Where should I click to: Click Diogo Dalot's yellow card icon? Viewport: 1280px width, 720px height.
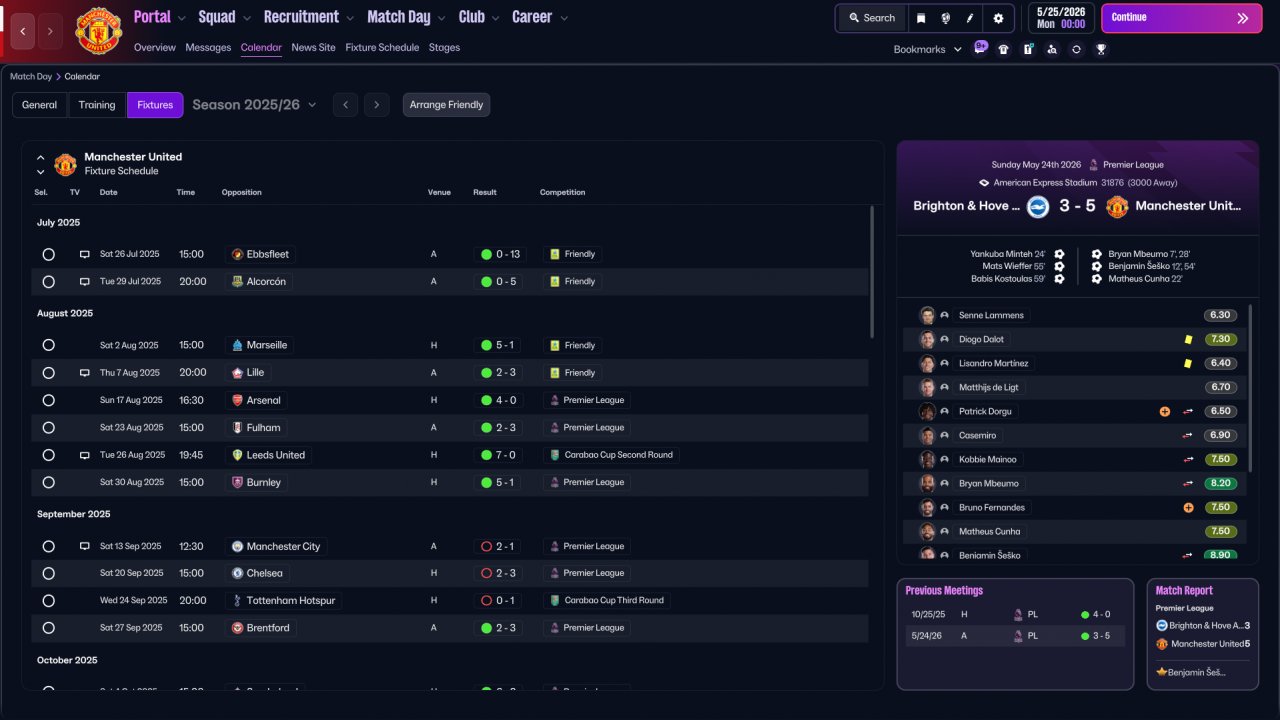click(1188, 339)
